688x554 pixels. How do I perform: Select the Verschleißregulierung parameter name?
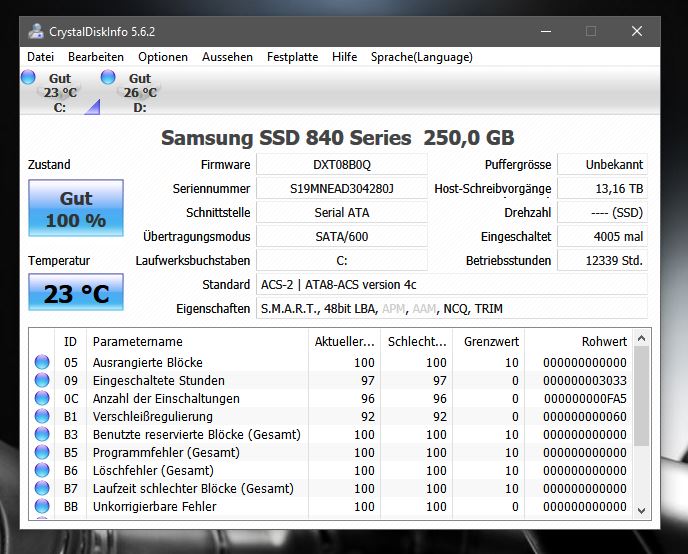[x=153, y=416]
